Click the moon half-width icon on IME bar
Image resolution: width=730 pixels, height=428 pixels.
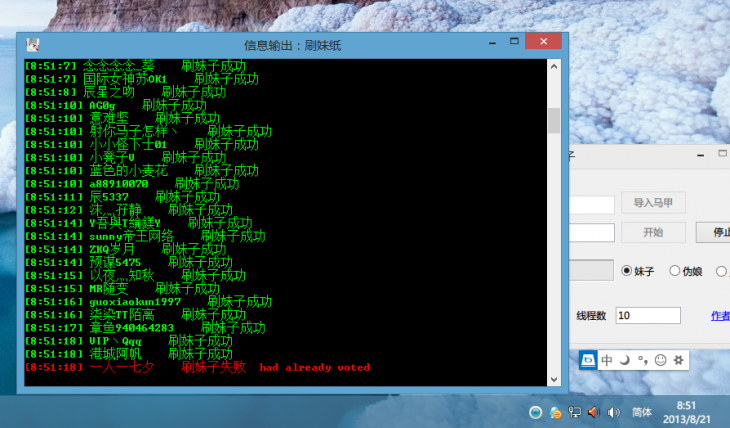point(625,360)
